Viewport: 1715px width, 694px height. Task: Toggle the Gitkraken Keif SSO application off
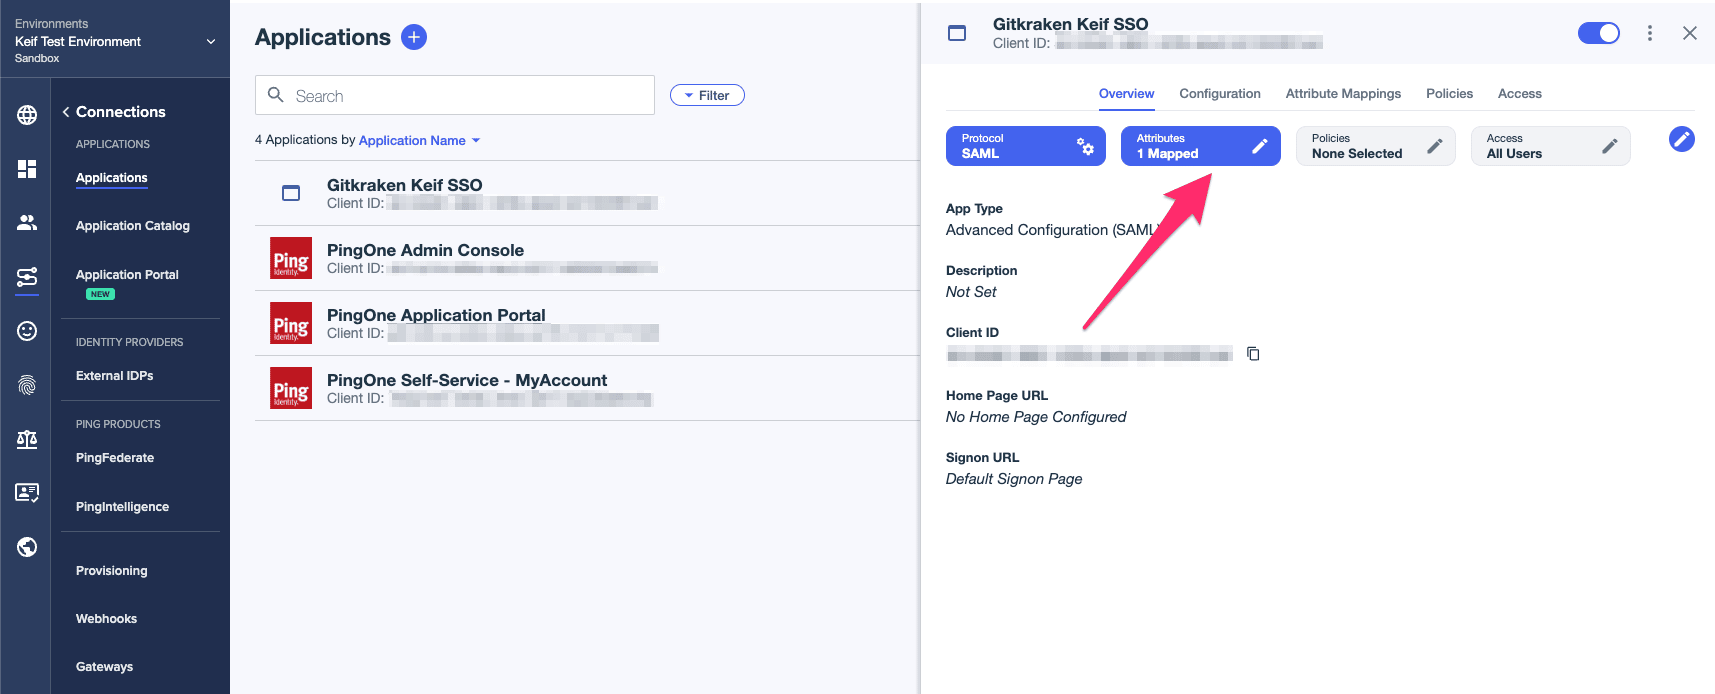click(1599, 33)
